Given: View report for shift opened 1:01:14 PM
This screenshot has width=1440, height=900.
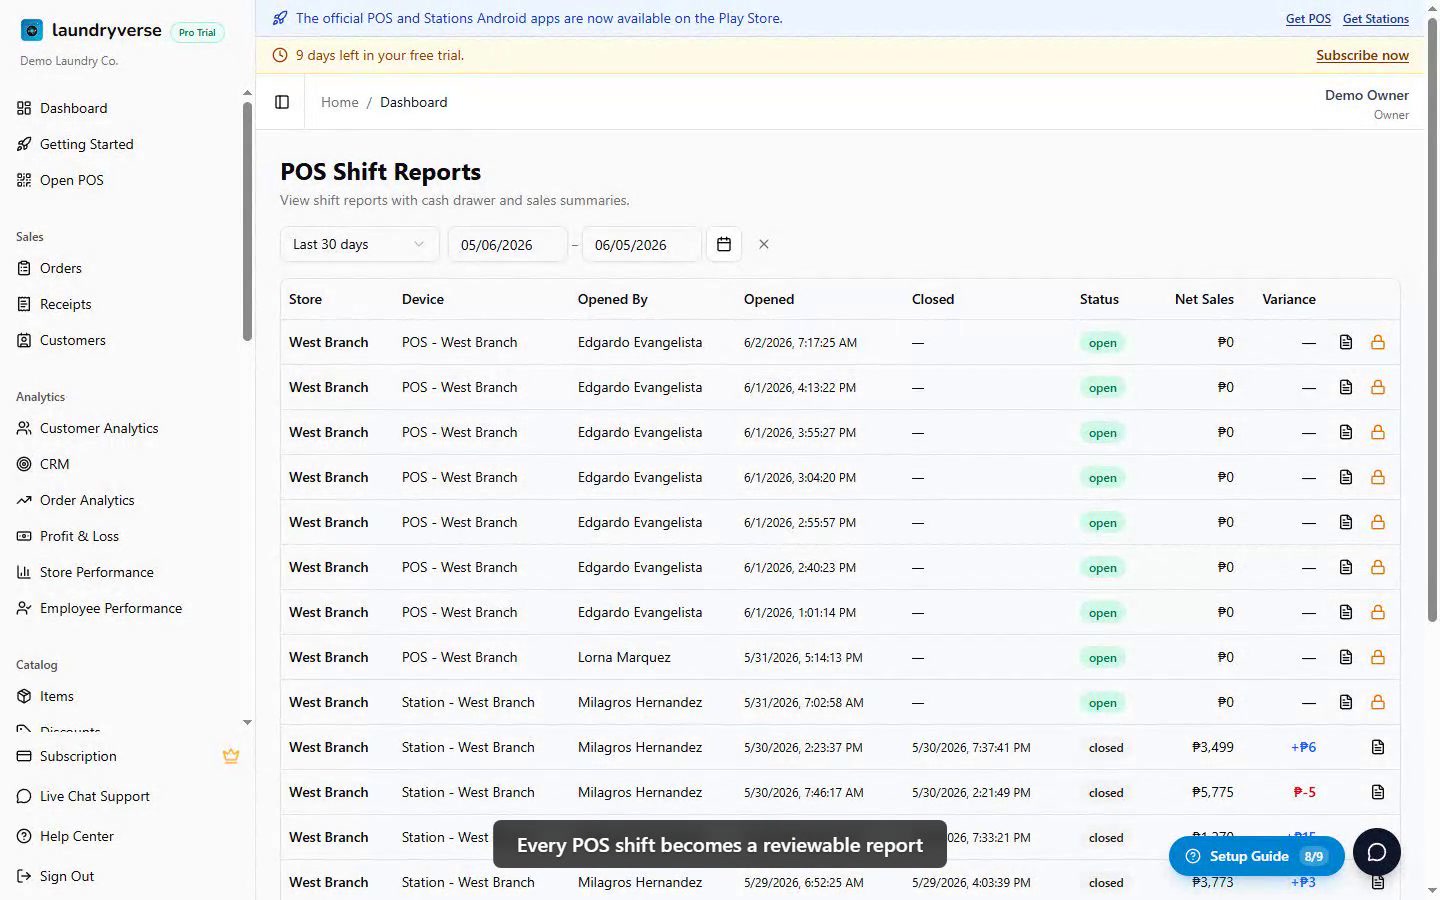Looking at the screenshot, I should [x=1346, y=612].
